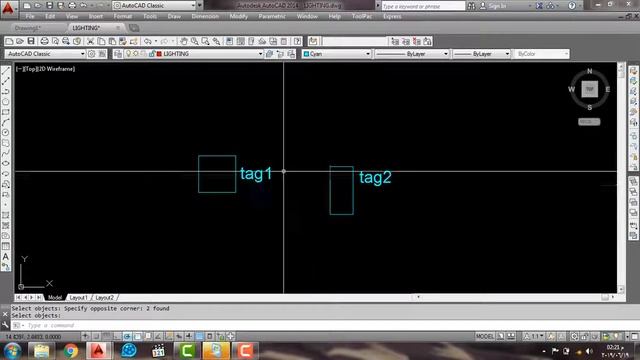The image size is (640, 360).
Task: Toggle the LIGHTING layer on/off lightbulb
Action: tap(128, 54)
